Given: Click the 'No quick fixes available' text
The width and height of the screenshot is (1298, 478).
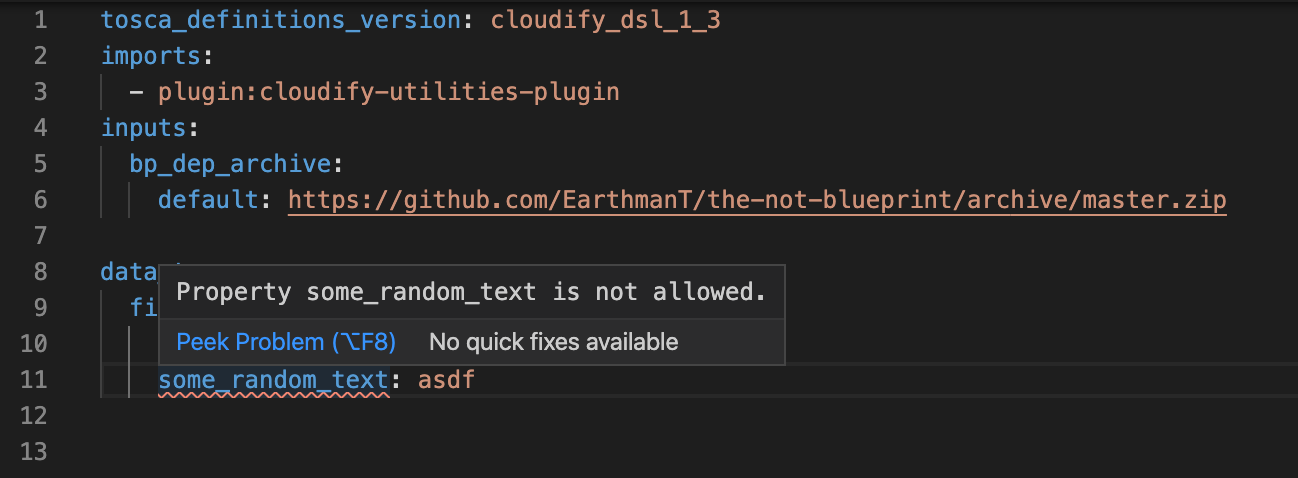Looking at the screenshot, I should 553,342.
